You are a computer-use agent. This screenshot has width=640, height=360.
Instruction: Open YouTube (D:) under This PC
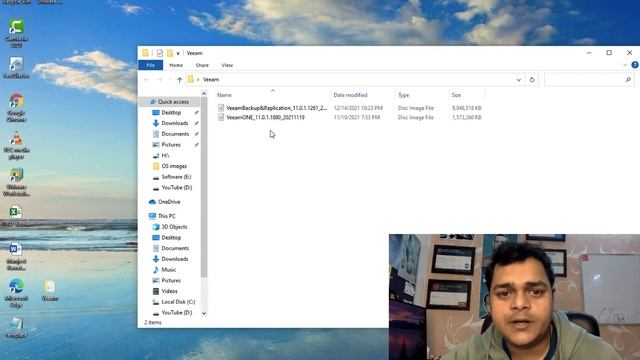[x=176, y=313]
